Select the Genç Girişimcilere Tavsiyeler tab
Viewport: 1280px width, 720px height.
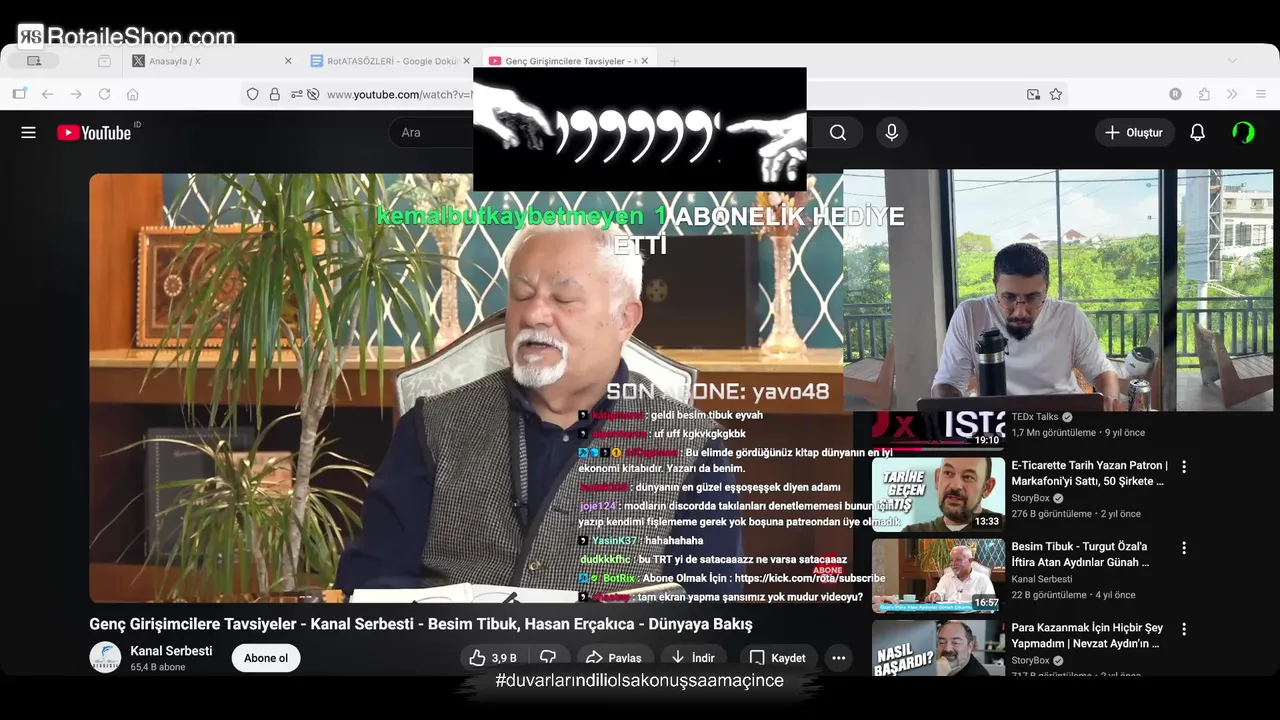[x=568, y=61]
